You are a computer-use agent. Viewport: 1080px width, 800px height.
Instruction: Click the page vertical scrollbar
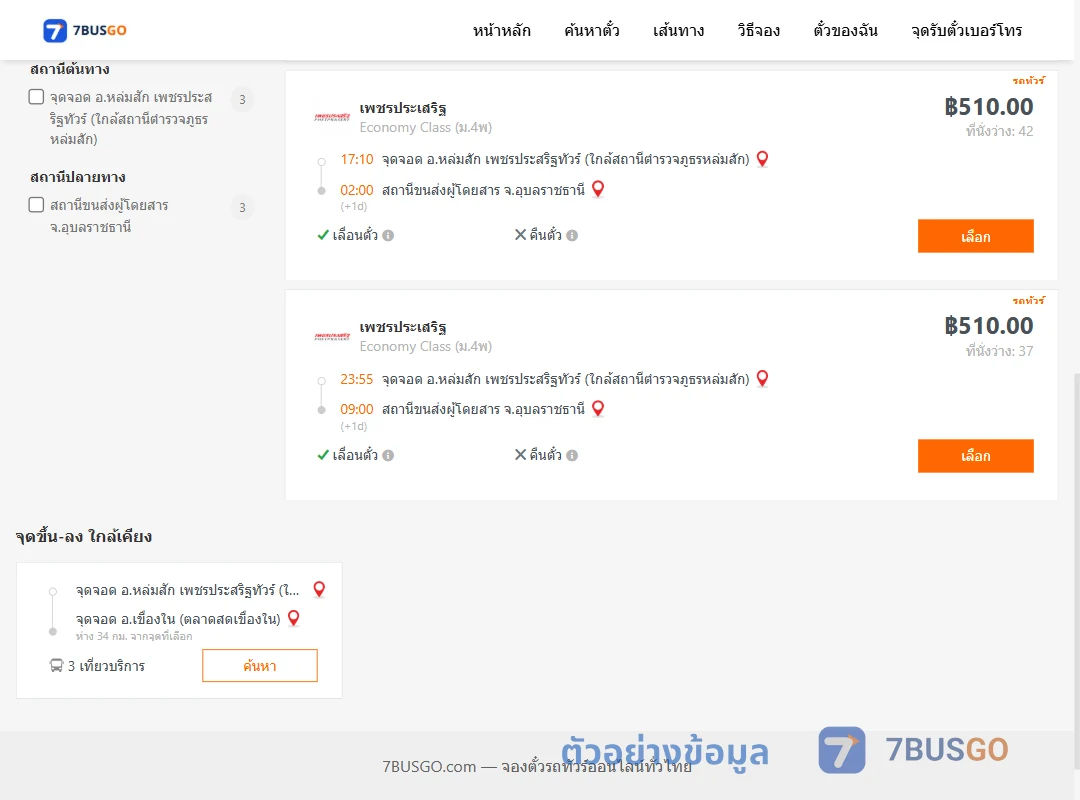click(x=1076, y=572)
